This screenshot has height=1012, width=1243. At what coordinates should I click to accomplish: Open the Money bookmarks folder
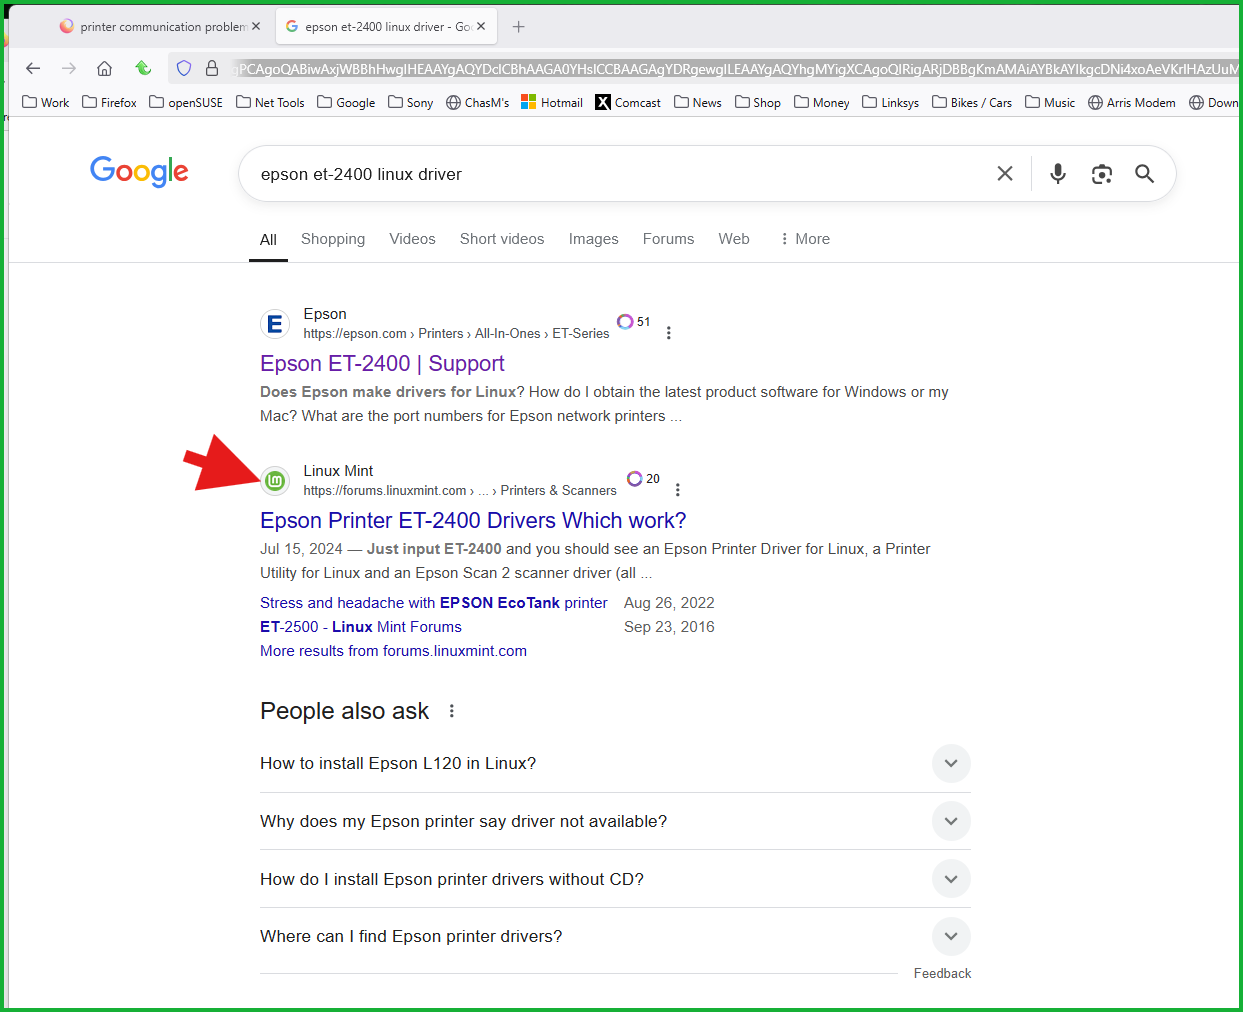822,102
